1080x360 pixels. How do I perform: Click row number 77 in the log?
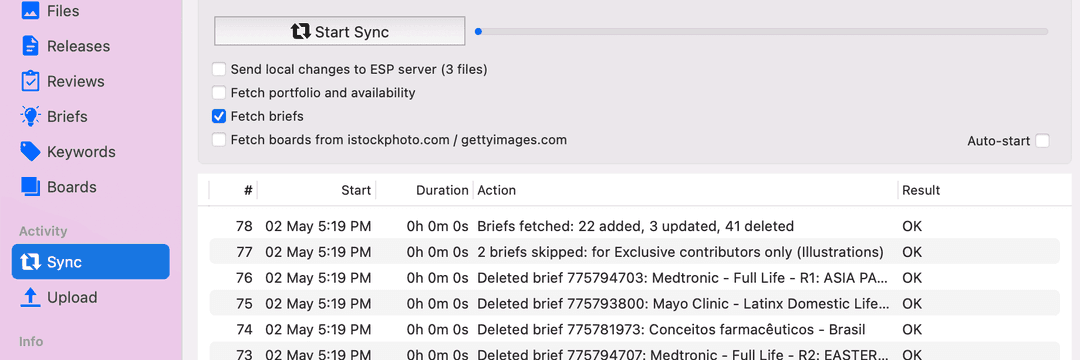[x=244, y=251]
